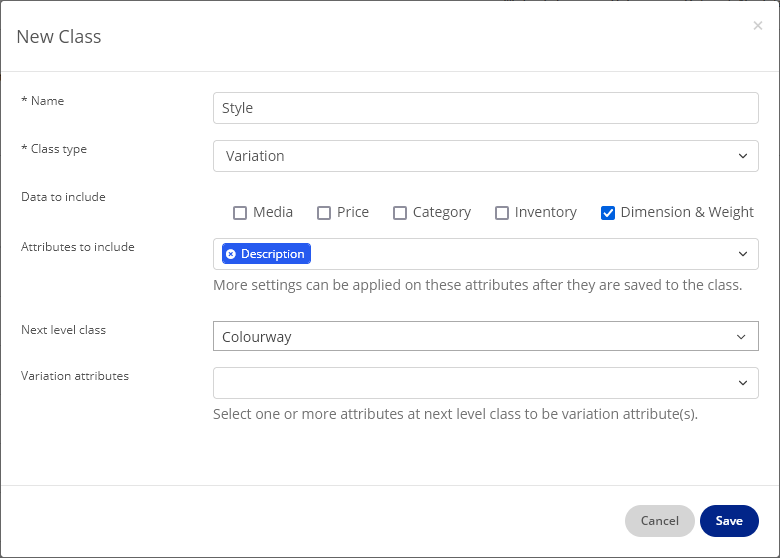Screen dimensions: 780x558
Task: Focus the Name field containing Style
Action: 485,108
